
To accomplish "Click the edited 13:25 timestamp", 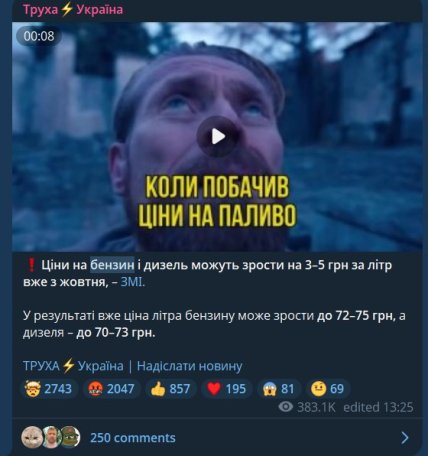I will pos(378,407).
